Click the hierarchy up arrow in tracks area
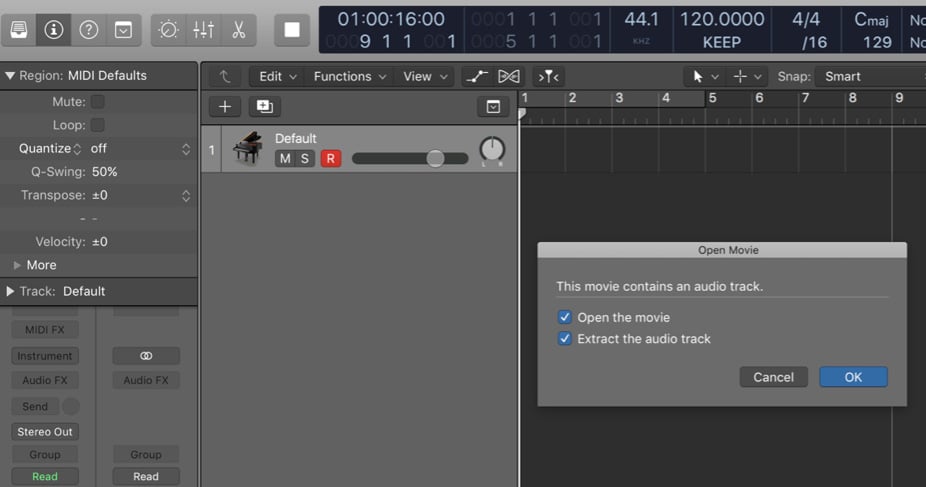The width and height of the screenshot is (926, 487). pyautogui.click(x=224, y=77)
